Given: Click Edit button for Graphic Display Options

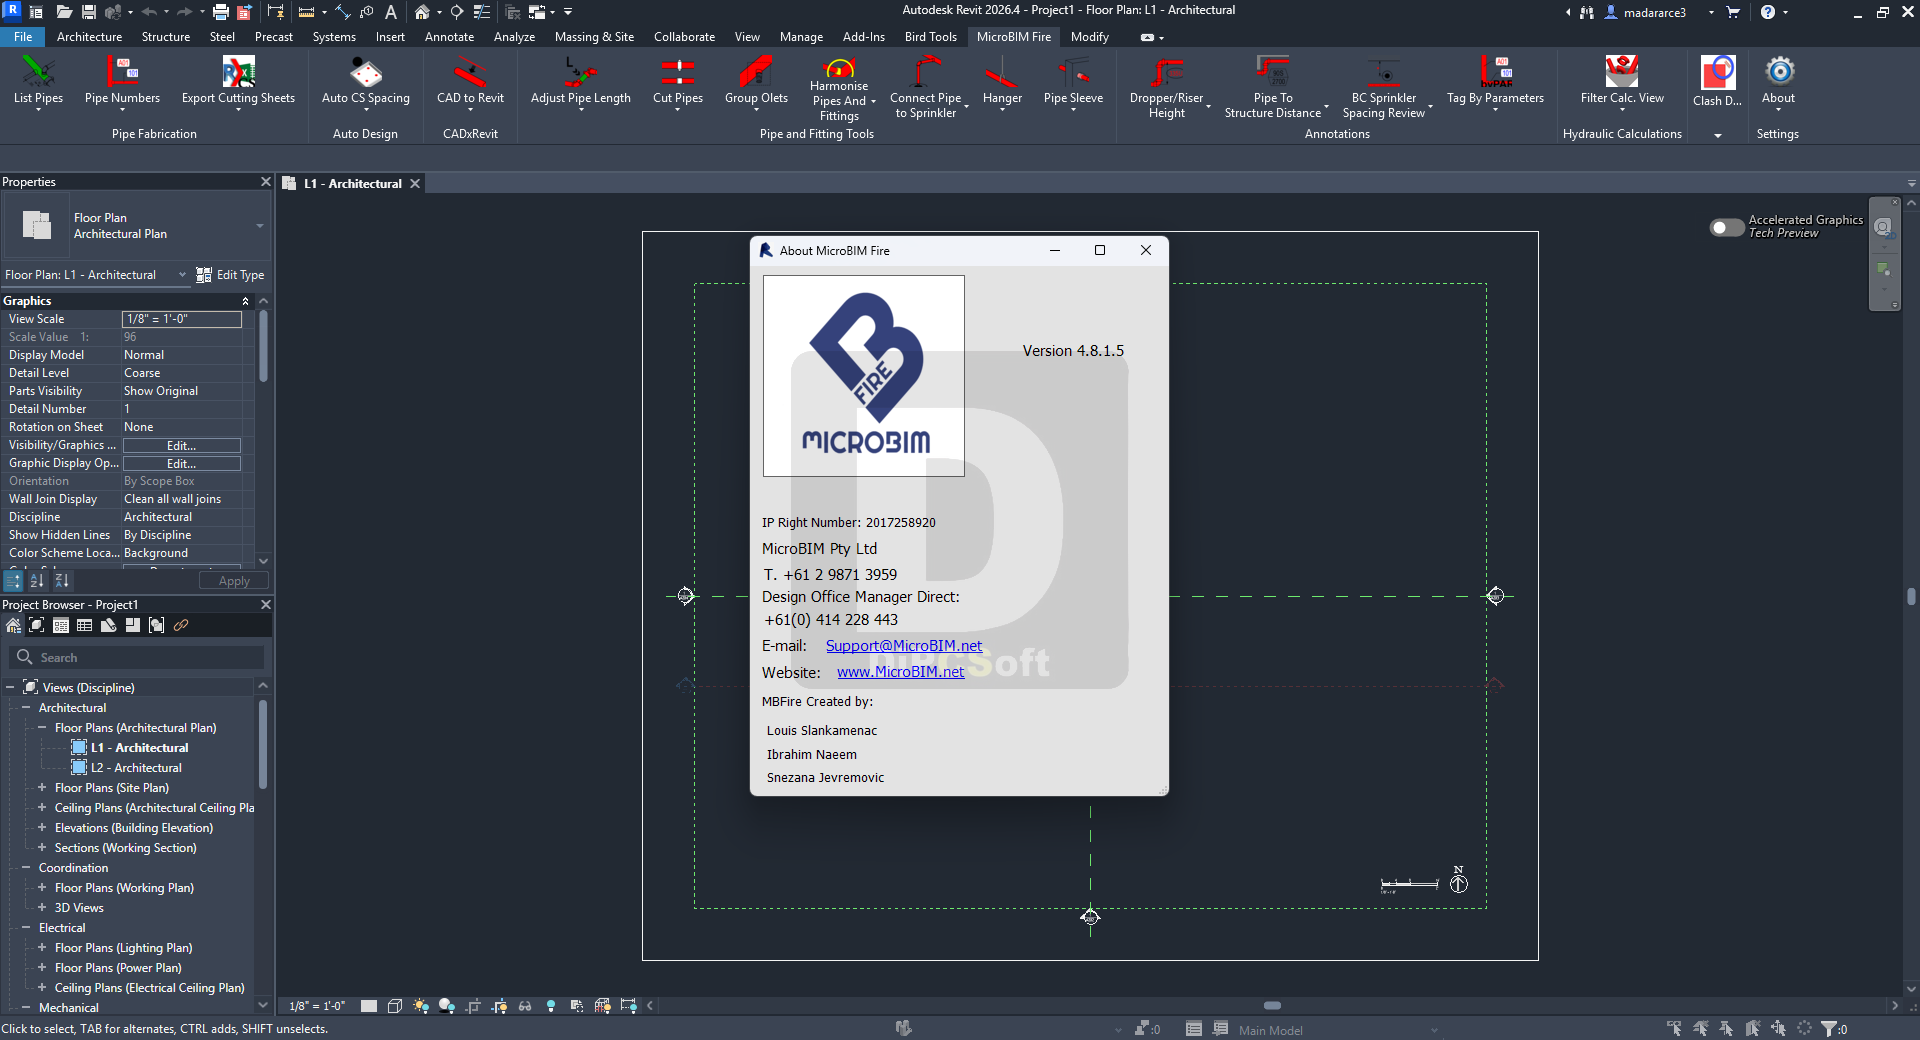Looking at the screenshot, I should (x=182, y=464).
